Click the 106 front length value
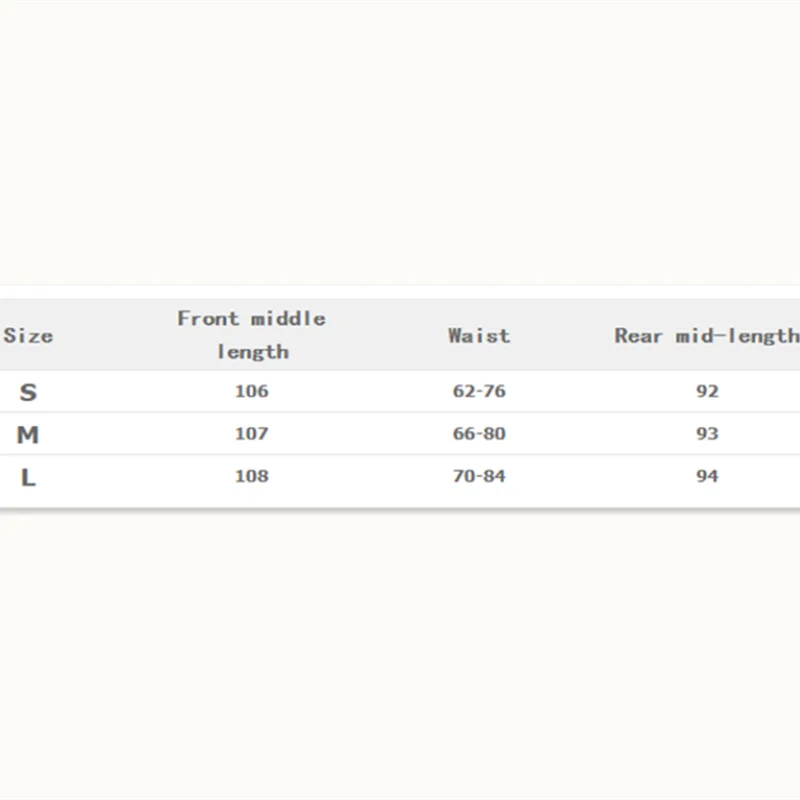 [252, 391]
